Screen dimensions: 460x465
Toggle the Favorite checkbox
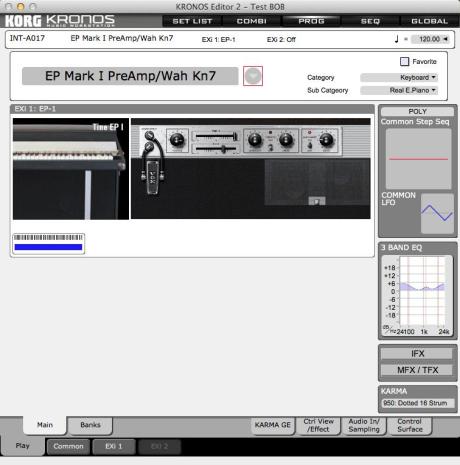404,61
